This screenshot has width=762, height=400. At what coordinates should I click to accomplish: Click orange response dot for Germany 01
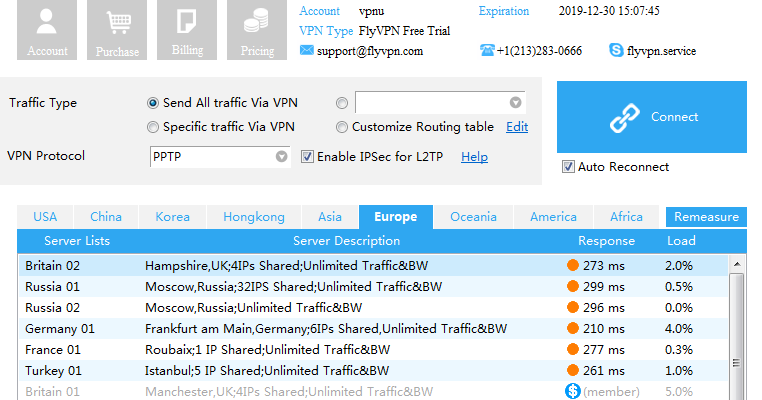pyautogui.click(x=573, y=329)
